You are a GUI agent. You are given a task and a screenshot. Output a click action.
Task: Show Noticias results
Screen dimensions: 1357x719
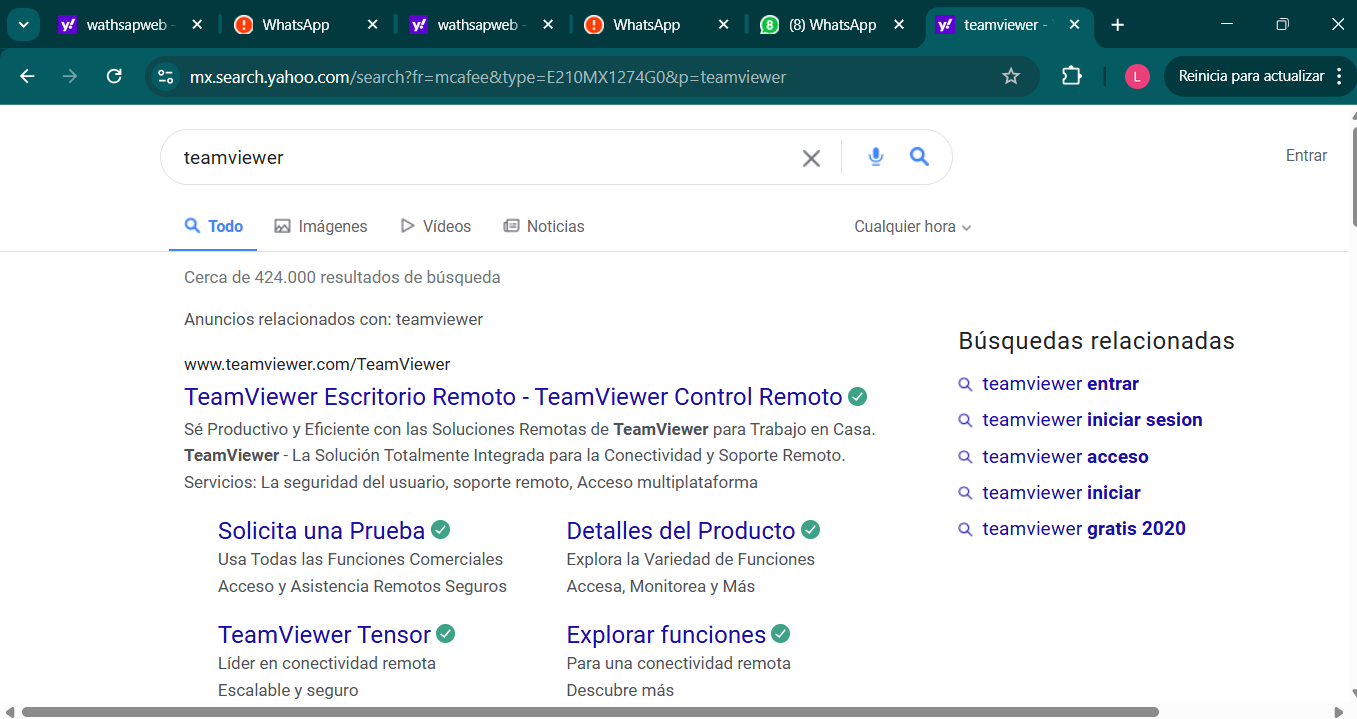tap(544, 227)
